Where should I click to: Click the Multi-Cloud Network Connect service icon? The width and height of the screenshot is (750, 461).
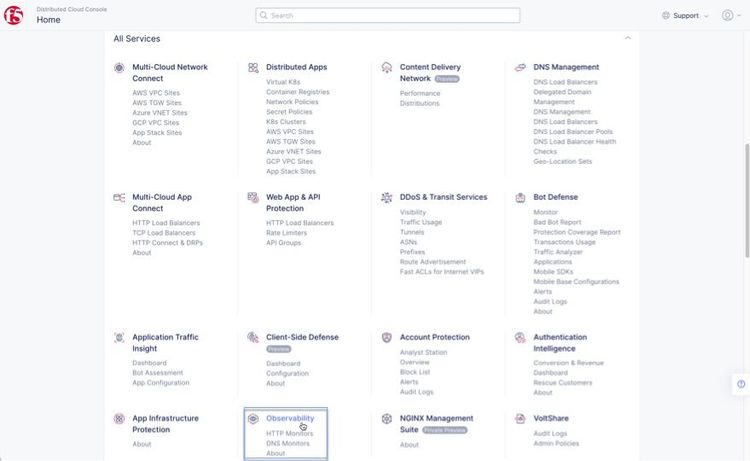coord(119,68)
